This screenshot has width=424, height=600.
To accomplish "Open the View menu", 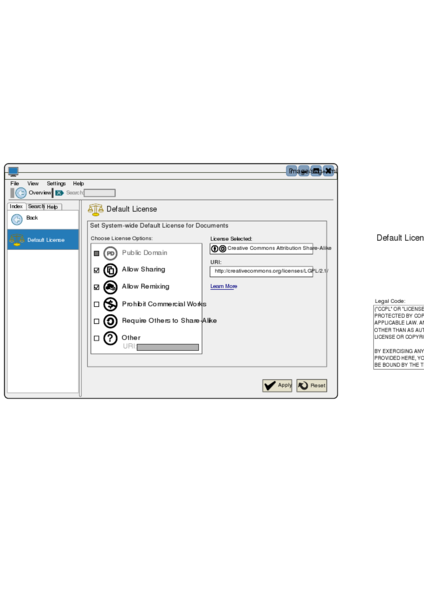I will click(33, 183).
